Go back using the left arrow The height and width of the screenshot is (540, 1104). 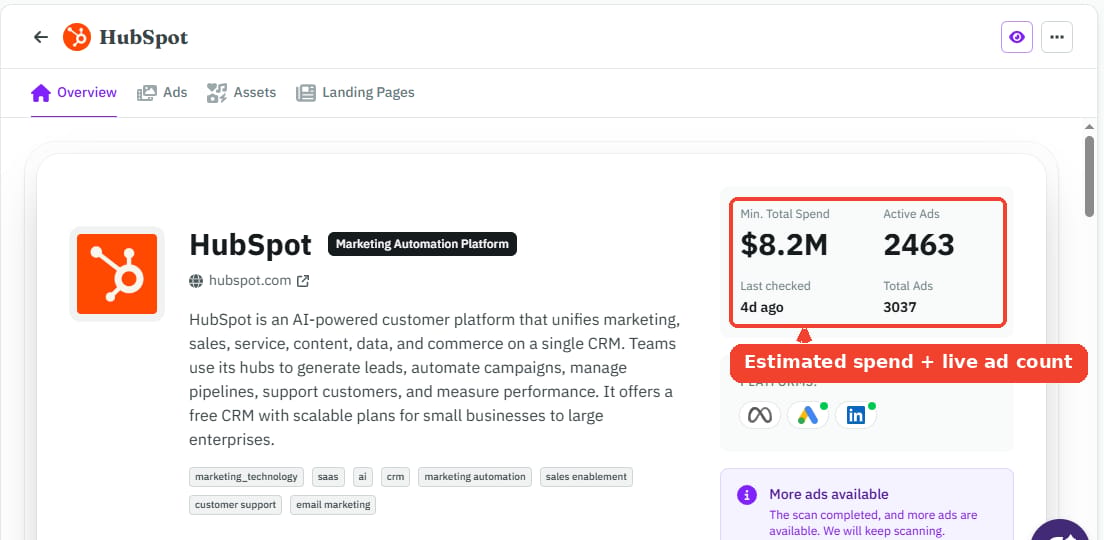click(41, 37)
